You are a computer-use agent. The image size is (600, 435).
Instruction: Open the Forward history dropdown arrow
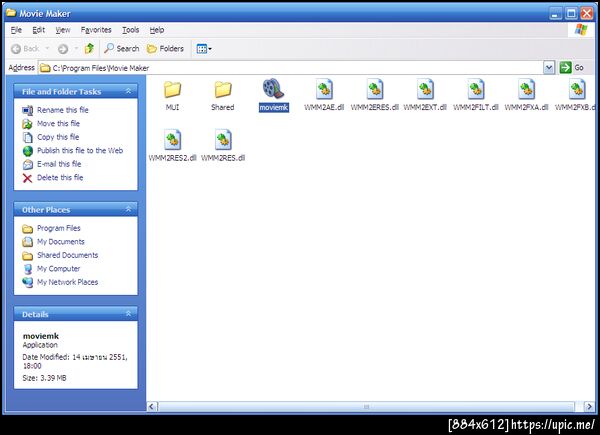pyautogui.click(x=76, y=49)
